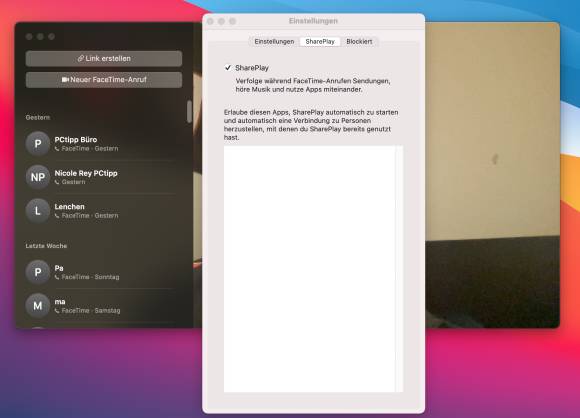Click phone icon under PCtipp Büro
Screen dimensions: 580x418
click(x=57, y=149)
